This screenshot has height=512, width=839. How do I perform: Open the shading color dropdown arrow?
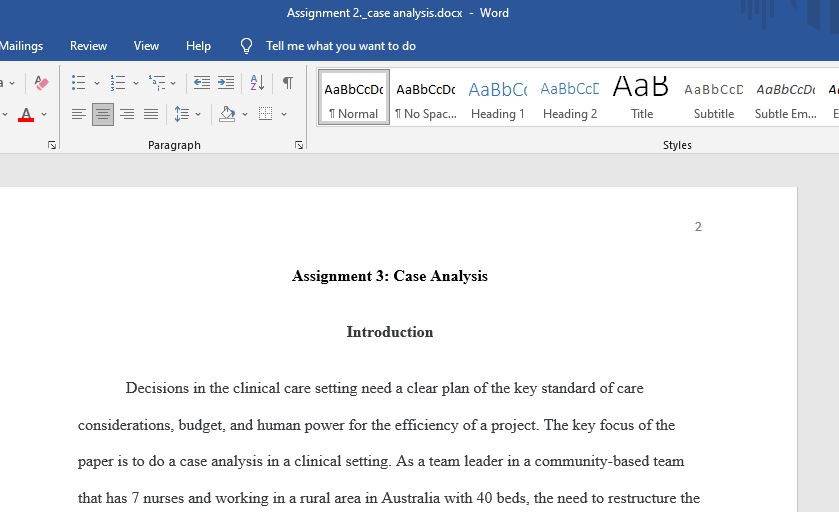pyautogui.click(x=245, y=114)
